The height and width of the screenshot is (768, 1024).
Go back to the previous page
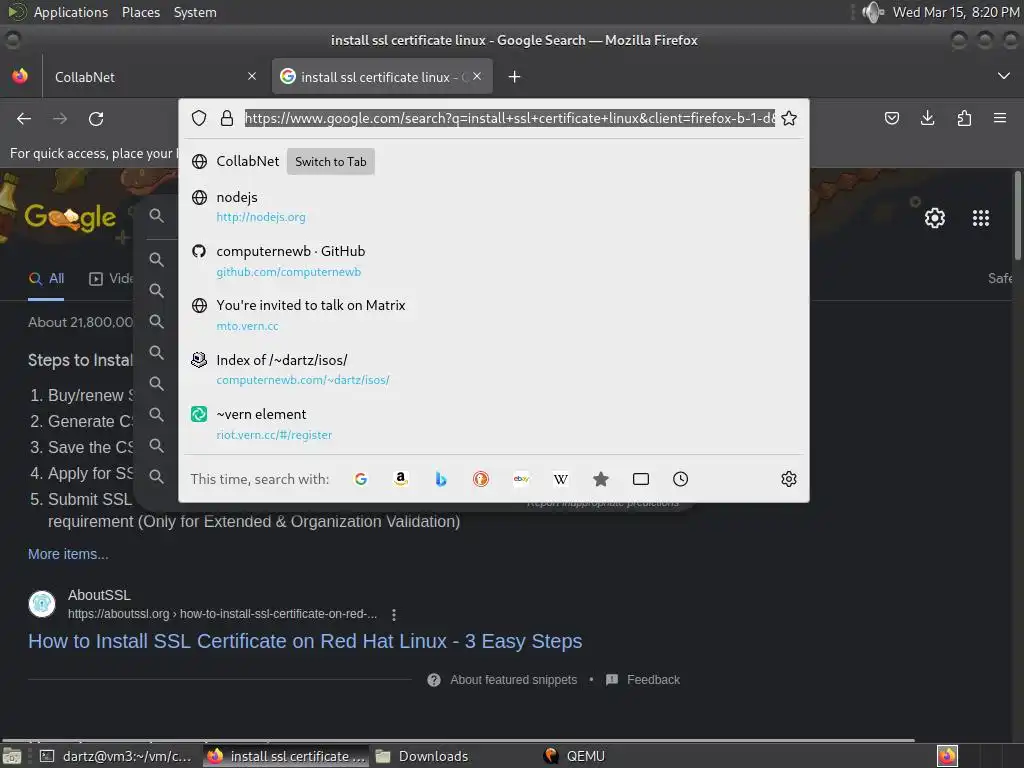coord(24,118)
